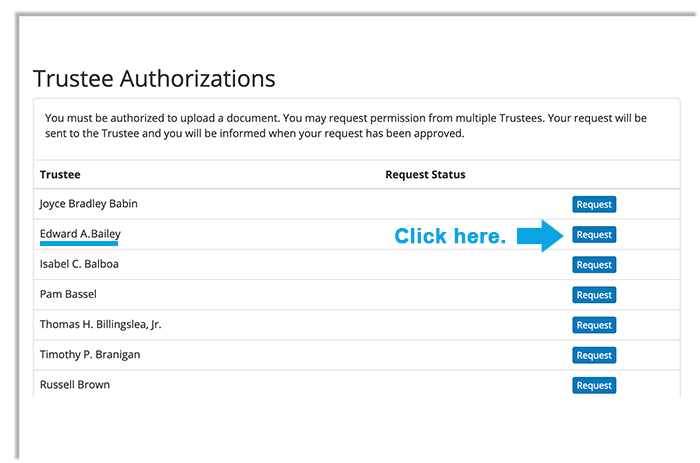700x463 pixels.
Task: Request authorization from Joyce Bradley Babin
Action: (594, 204)
